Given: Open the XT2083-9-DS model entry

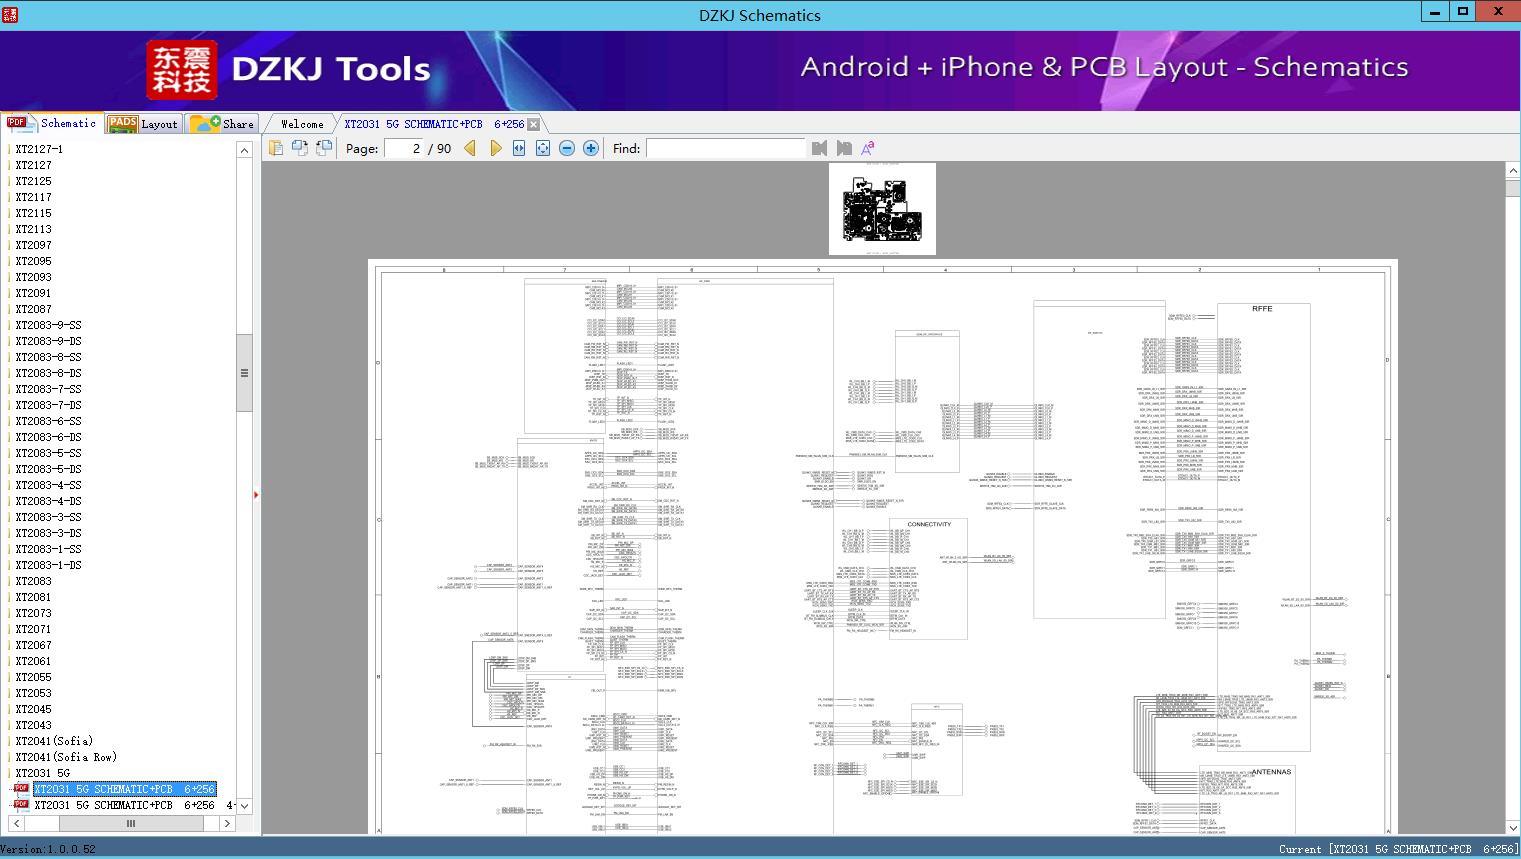Looking at the screenshot, I should coord(48,341).
